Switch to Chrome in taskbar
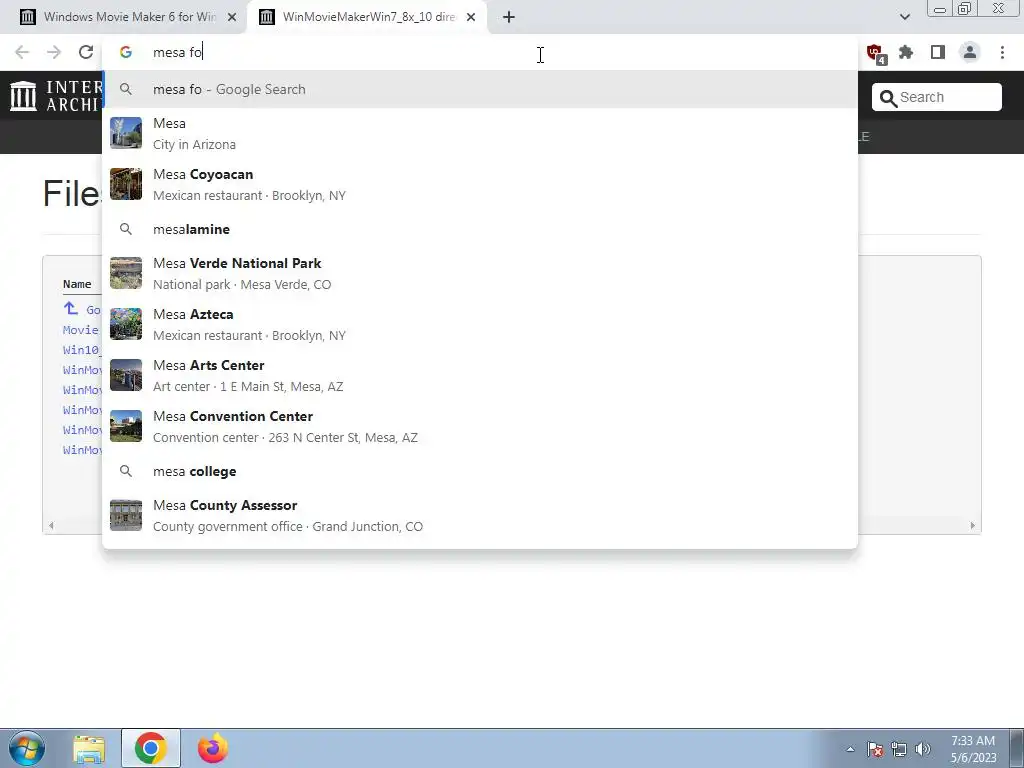The image size is (1024, 768). tap(151, 748)
